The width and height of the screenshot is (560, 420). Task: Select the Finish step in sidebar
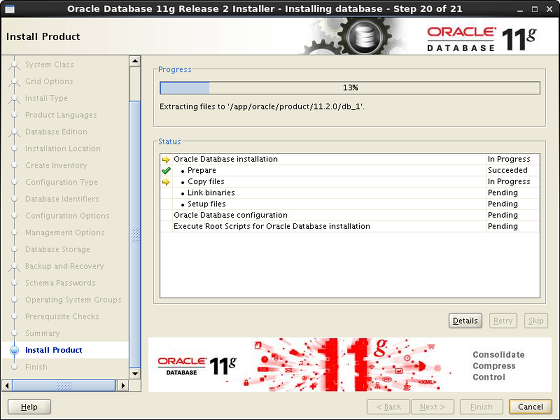(x=36, y=367)
